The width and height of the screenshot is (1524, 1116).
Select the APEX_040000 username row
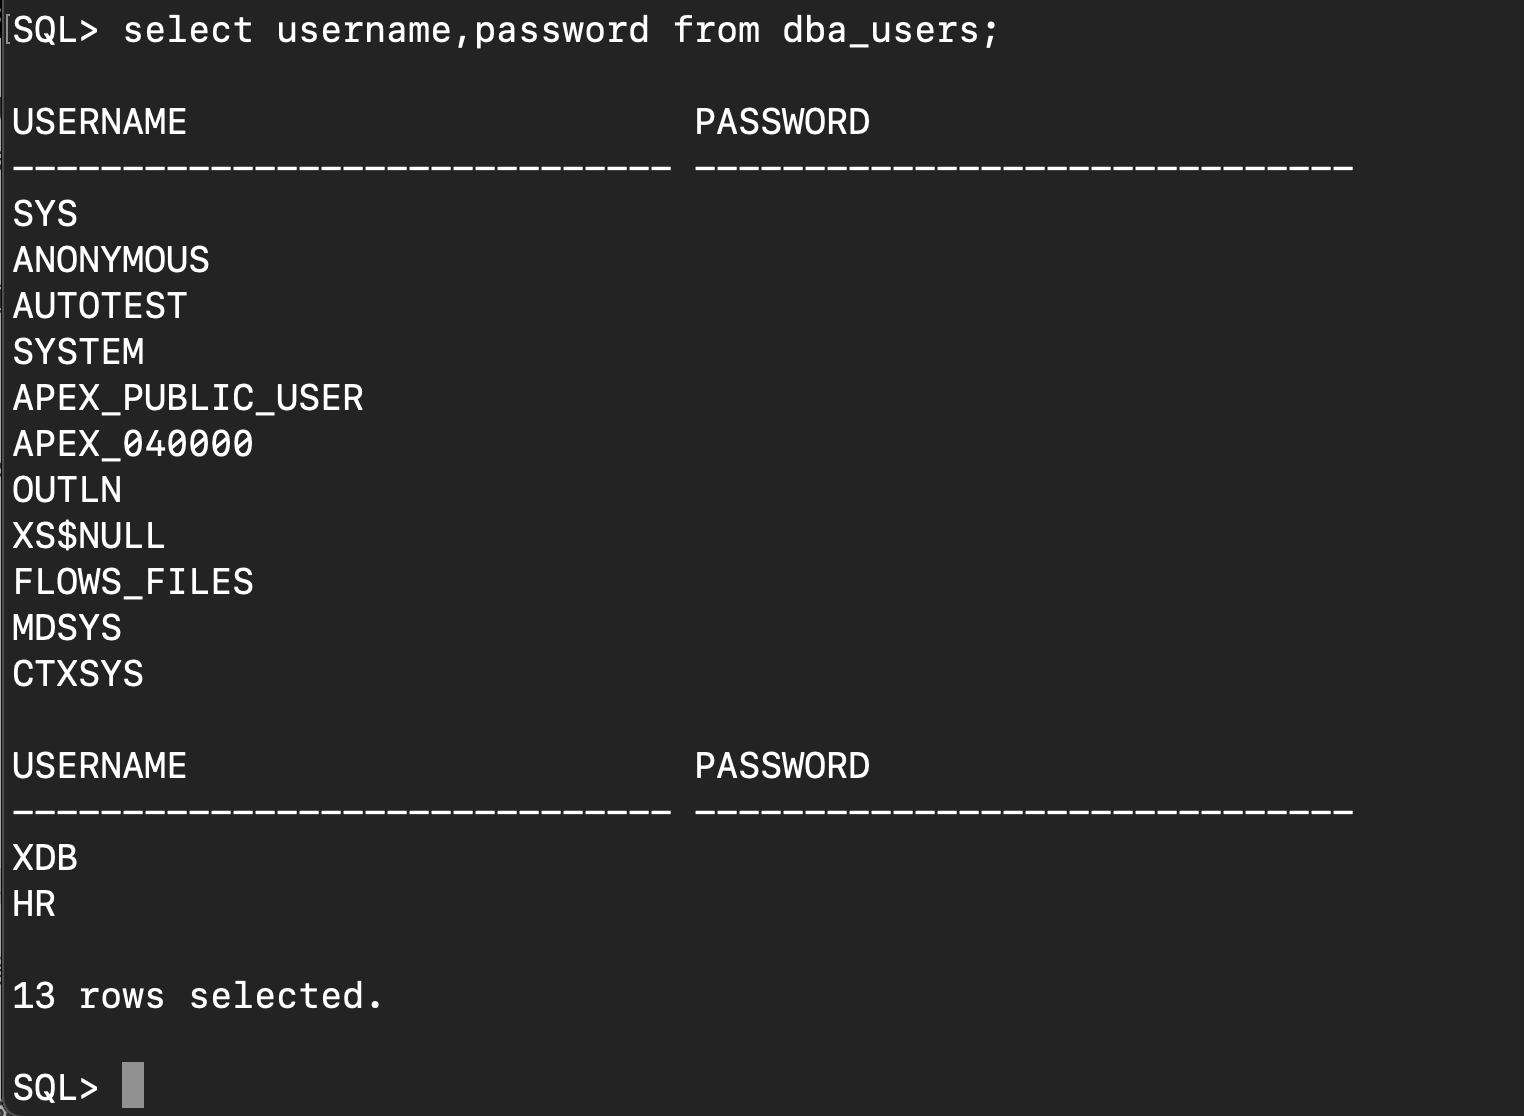point(133,444)
